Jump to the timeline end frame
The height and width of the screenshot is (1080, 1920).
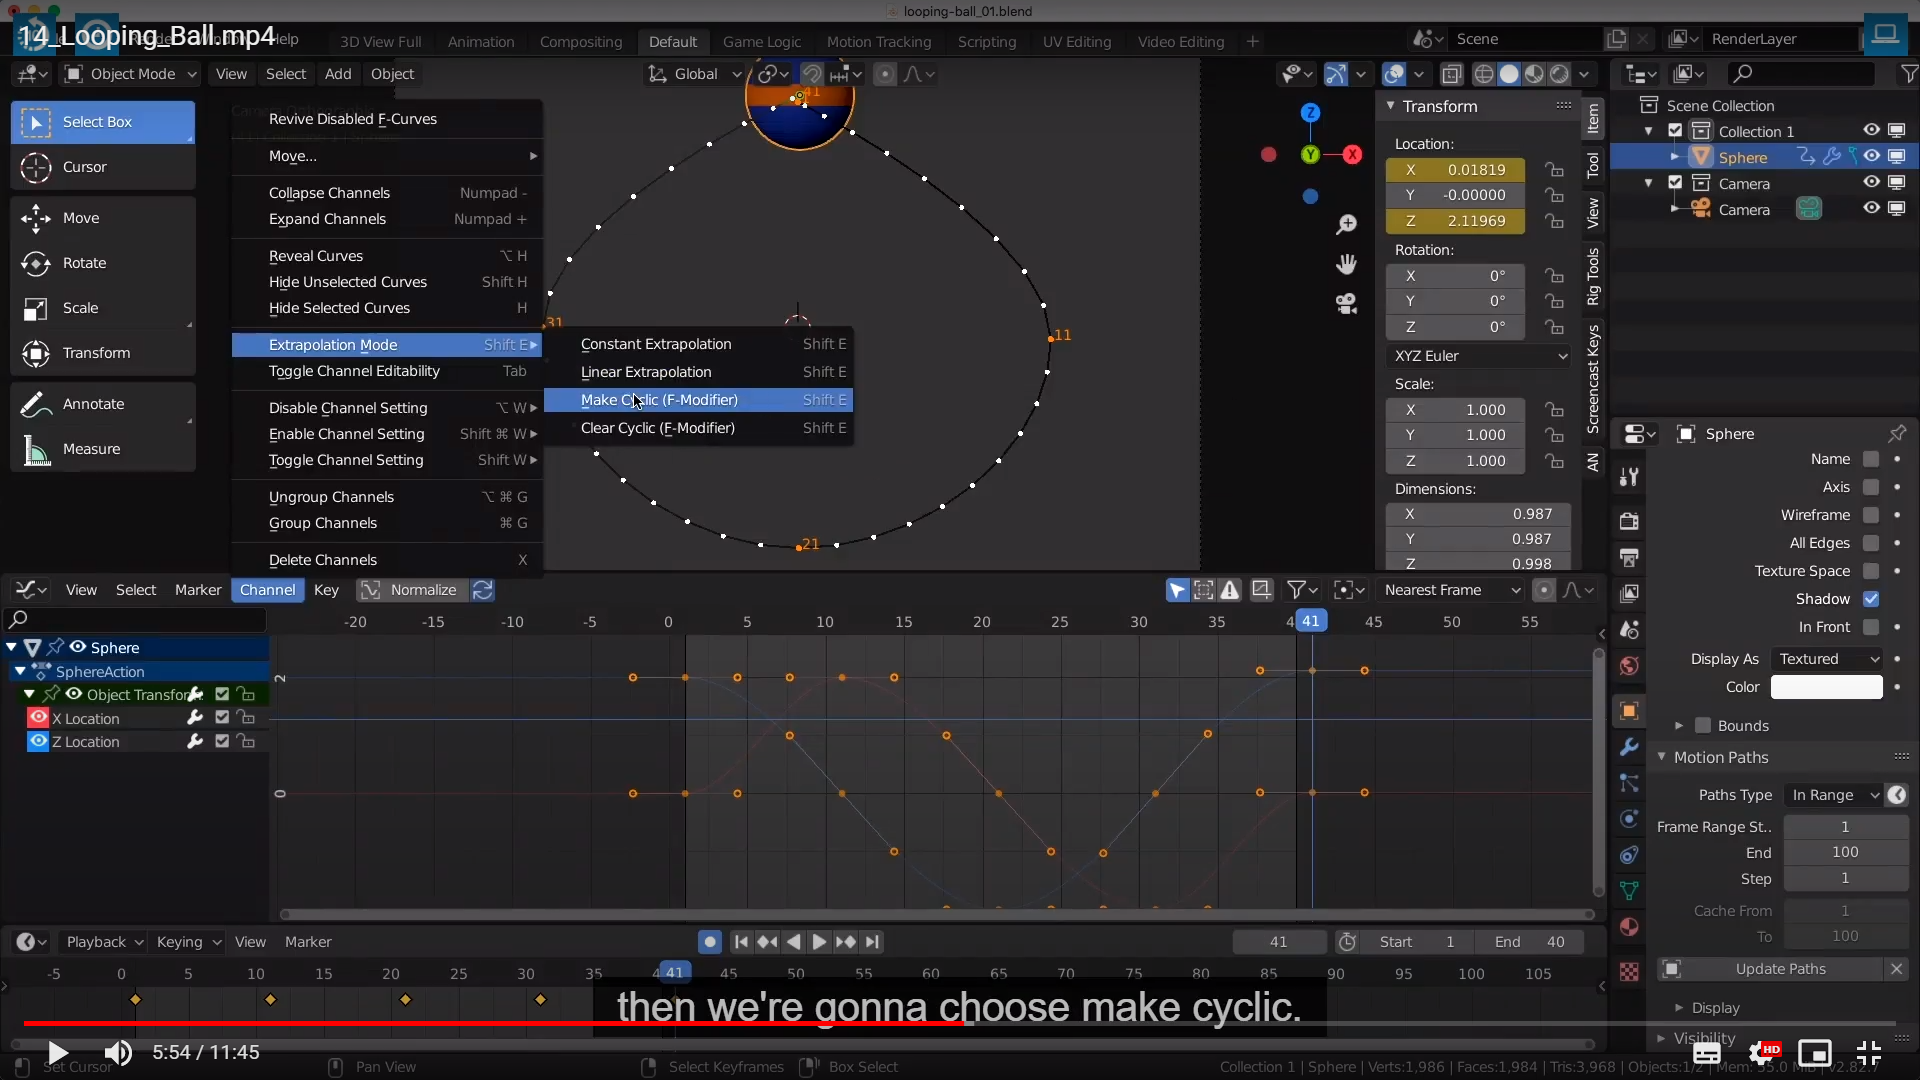(873, 942)
